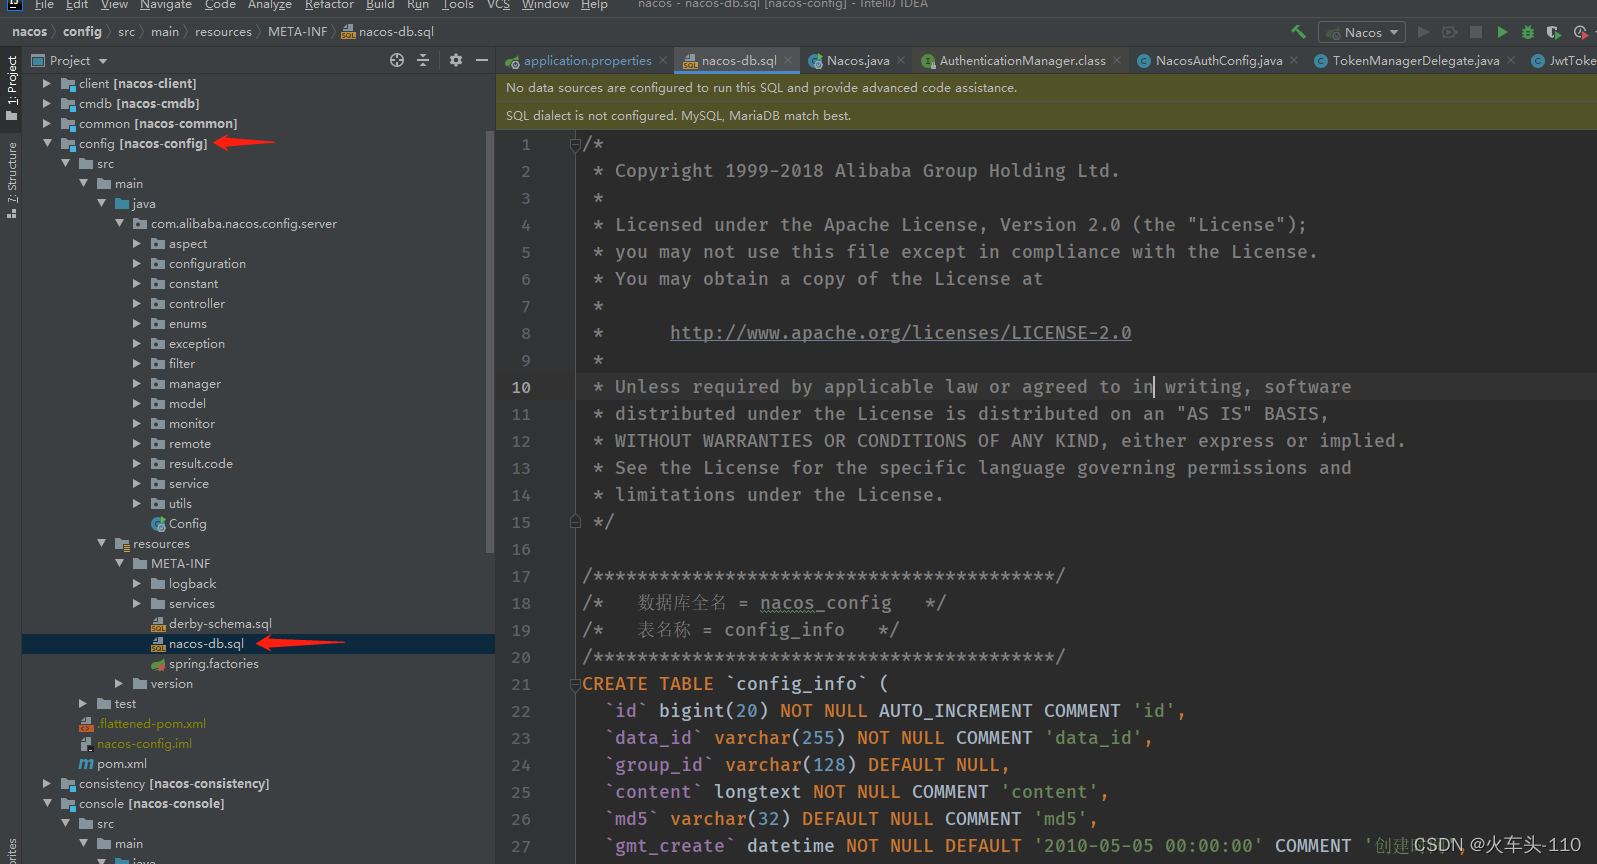
Task: Open the VCS menu
Action: point(498,5)
